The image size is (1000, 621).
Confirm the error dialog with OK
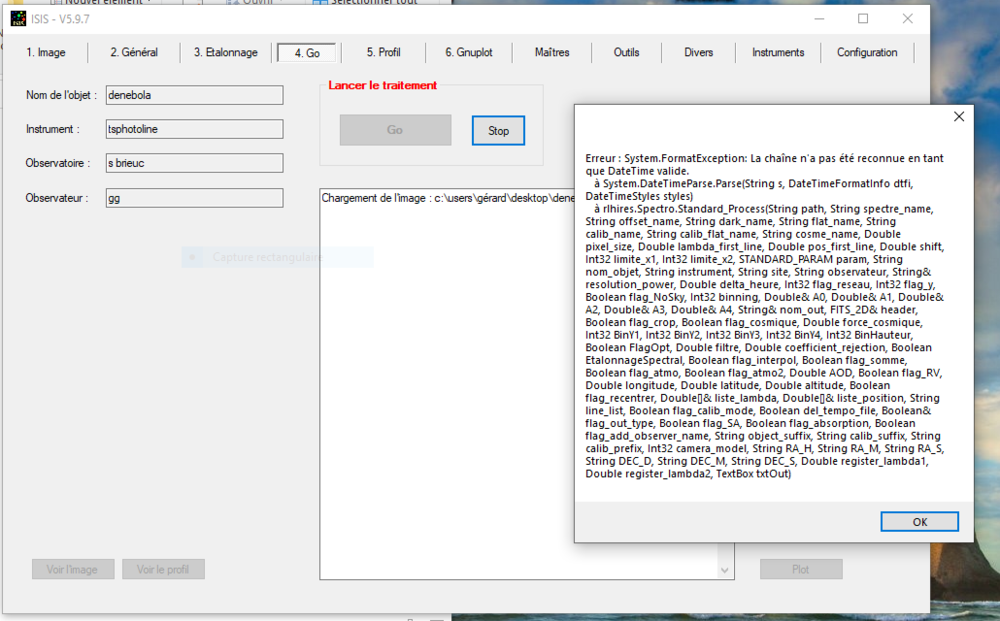coord(919,522)
